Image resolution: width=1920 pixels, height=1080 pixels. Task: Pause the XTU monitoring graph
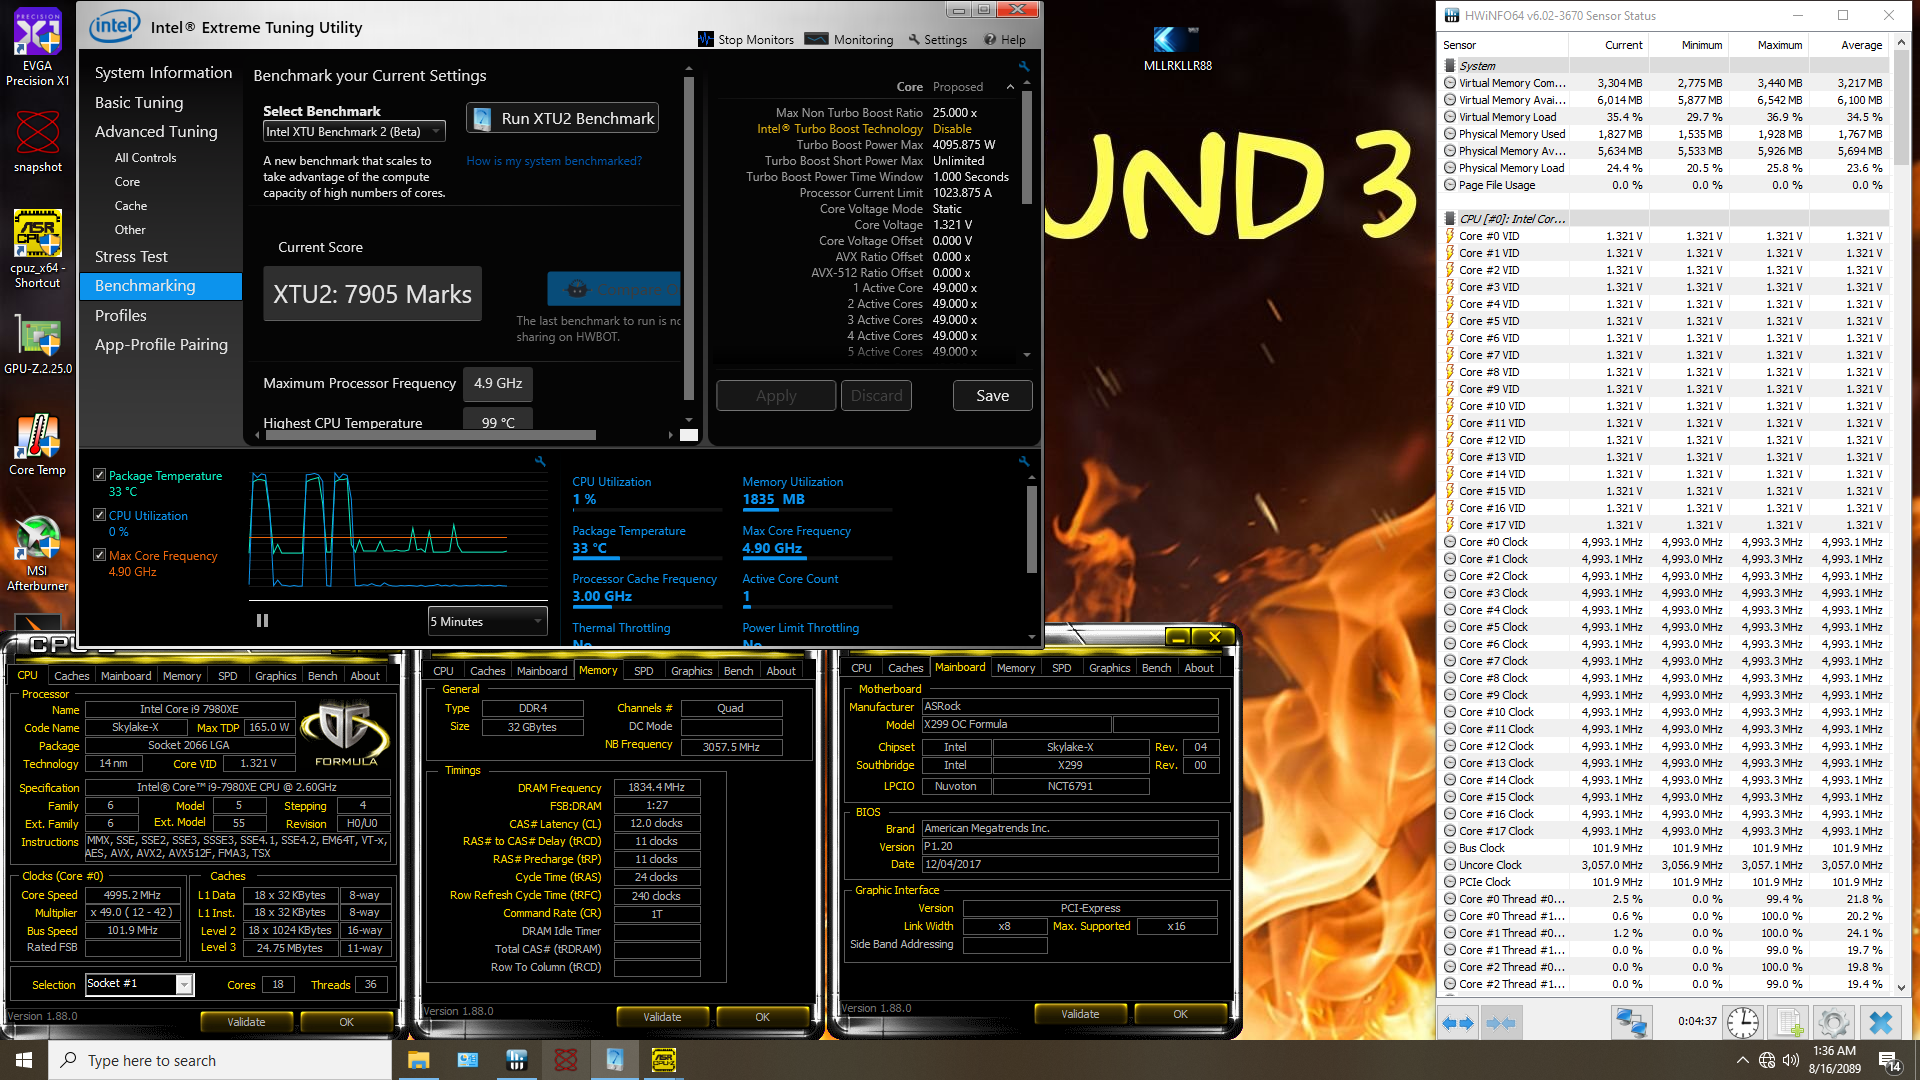262,621
